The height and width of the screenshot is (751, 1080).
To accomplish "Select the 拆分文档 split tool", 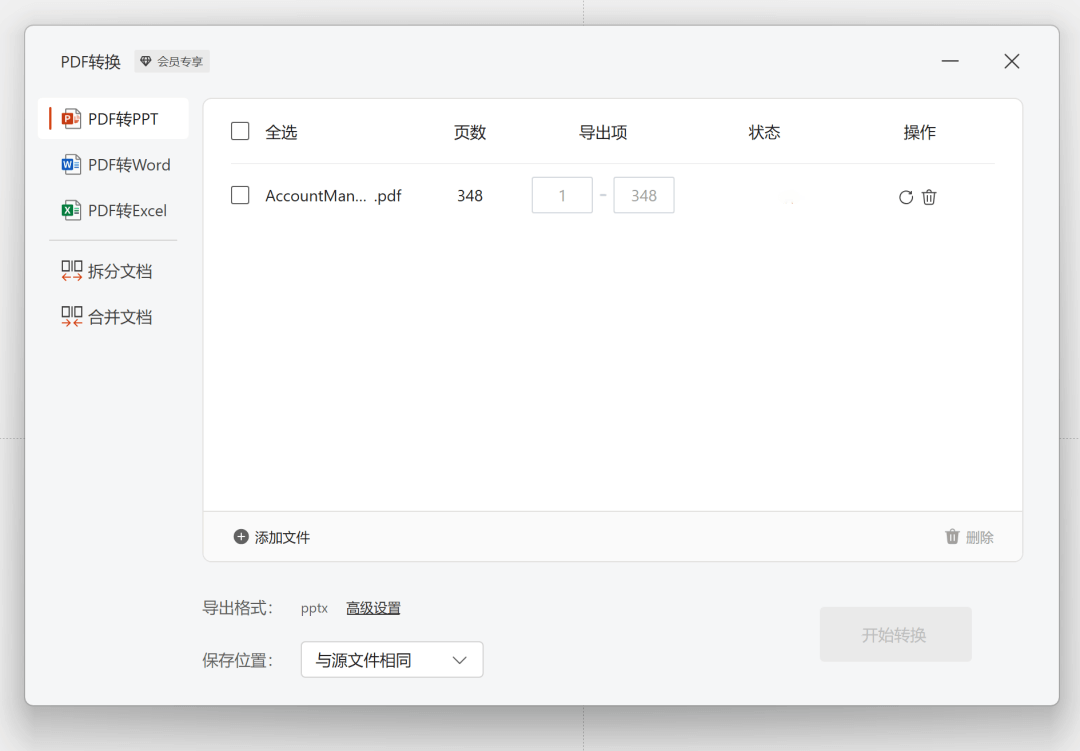I will coord(105,270).
